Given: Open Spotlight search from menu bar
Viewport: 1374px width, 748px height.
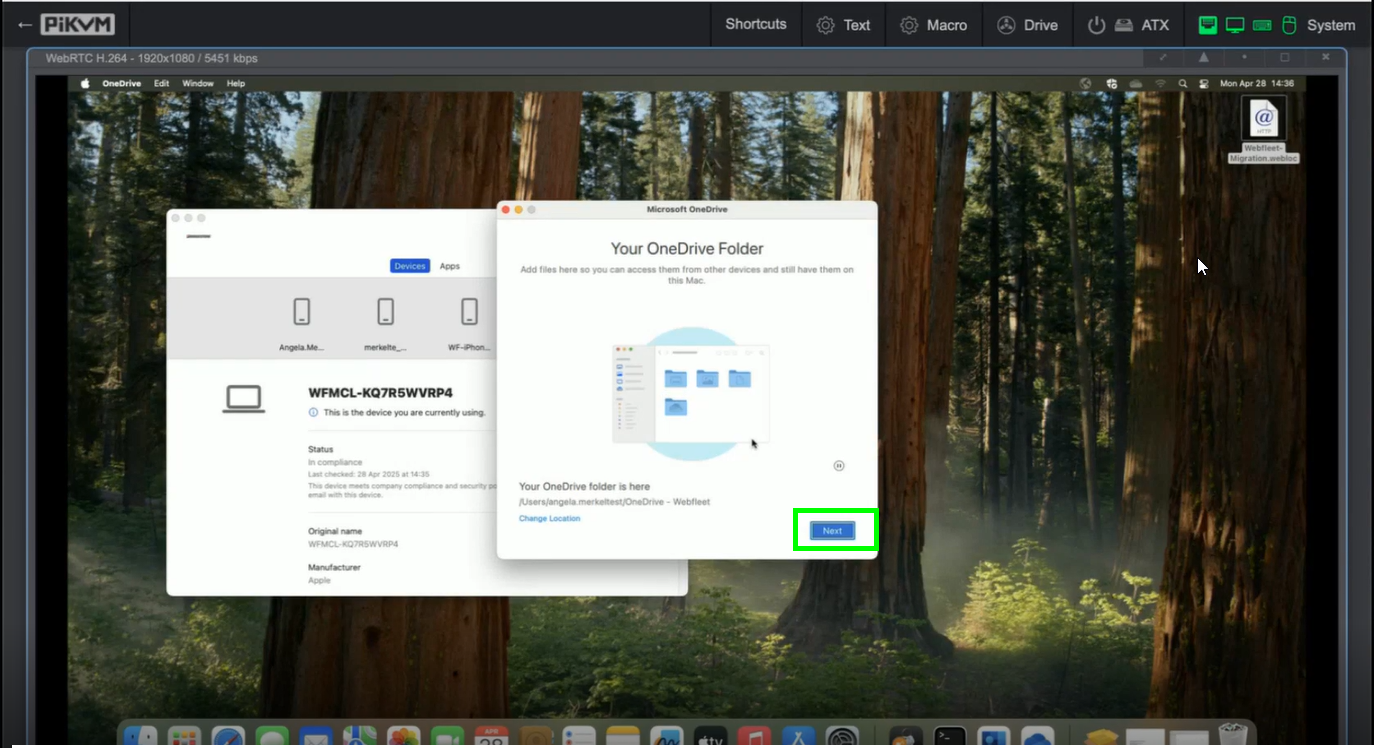Looking at the screenshot, I should [x=1183, y=83].
